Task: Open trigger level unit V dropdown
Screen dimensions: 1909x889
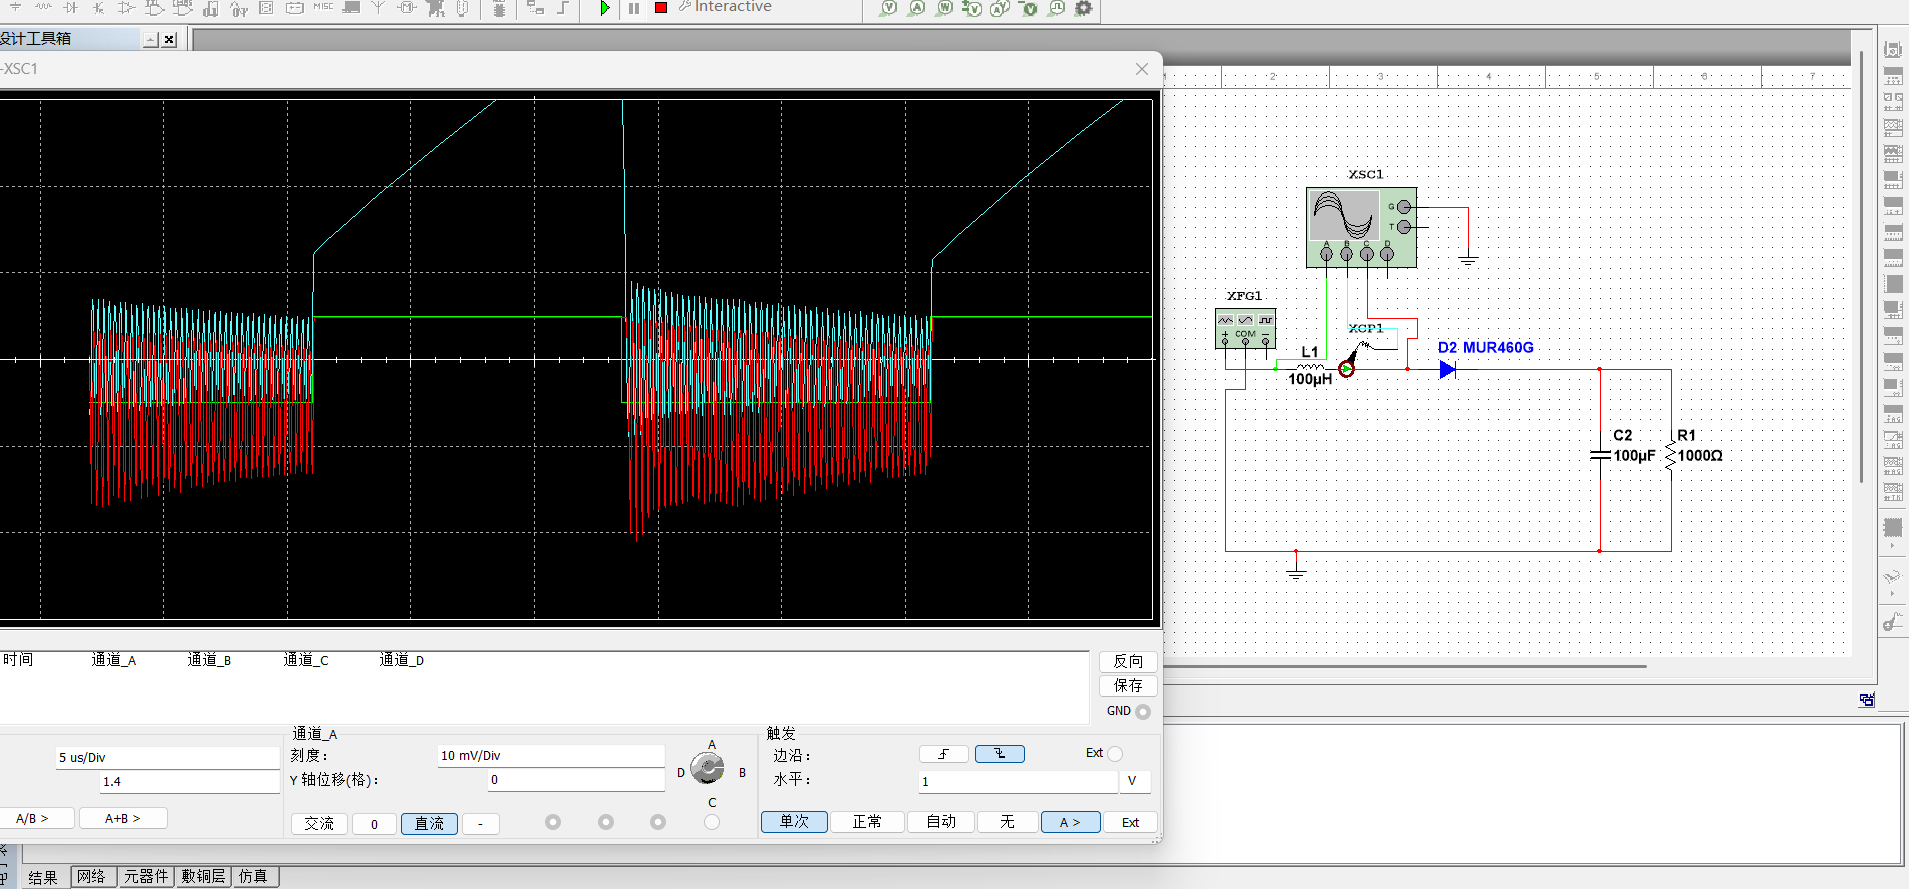Action: click(1135, 781)
